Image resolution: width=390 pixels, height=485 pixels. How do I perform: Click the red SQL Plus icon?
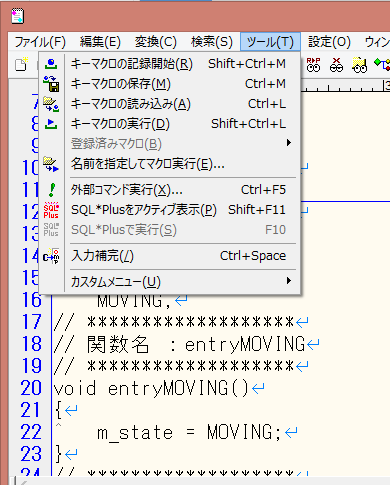pyautogui.click(x=51, y=210)
